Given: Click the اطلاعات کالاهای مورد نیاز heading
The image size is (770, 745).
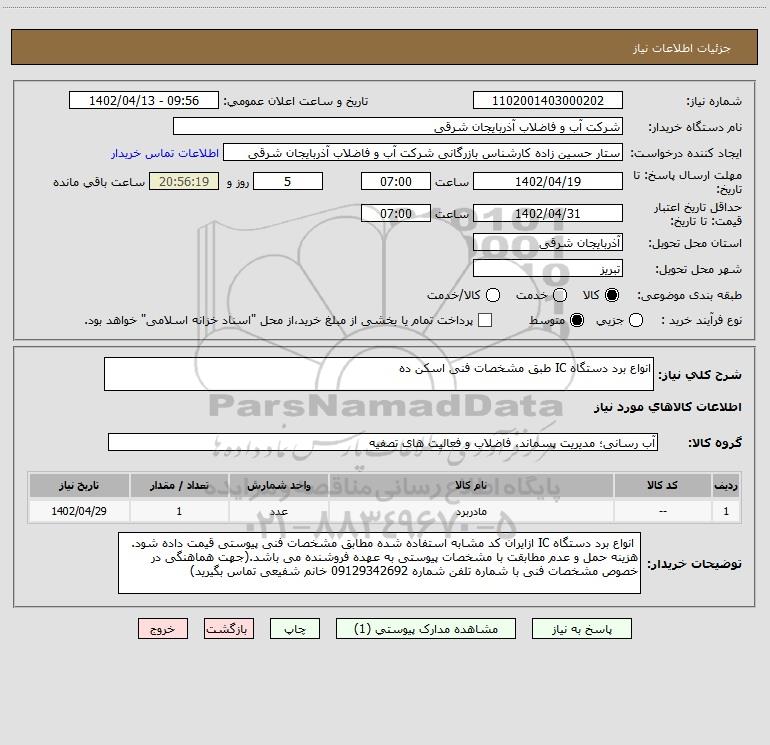Looking at the screenshot, I should [x=667, y=407].
